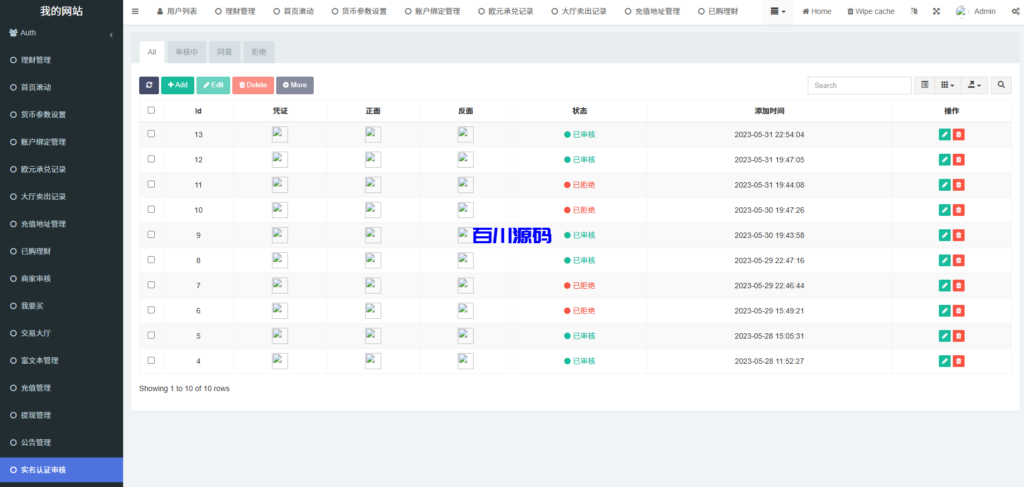
Task: Click red delete icon for row 11
Action: (959, 185)
